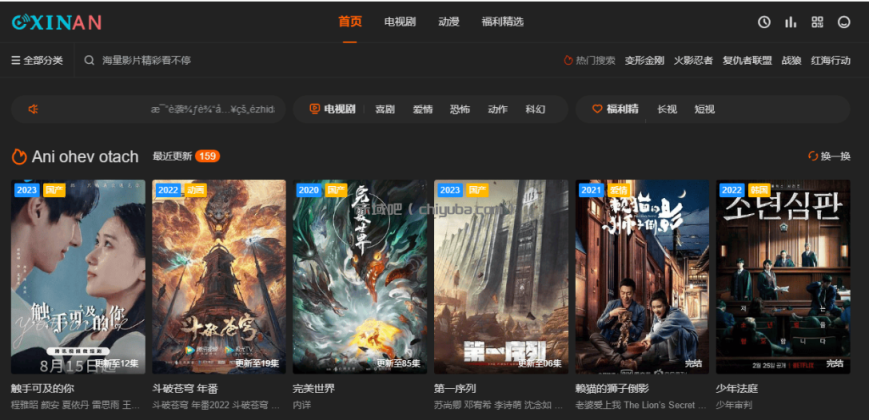Click the 2022 tag on 少年法庭 poster
Image resolution: width=869 pixels, height=420 pixels.
732,190
